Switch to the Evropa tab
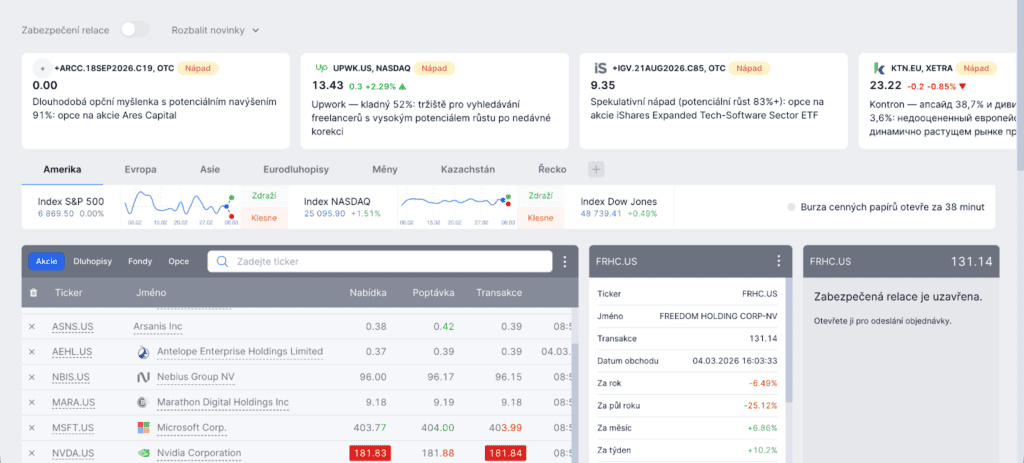 pyautogui.click(x=140, y=170)
